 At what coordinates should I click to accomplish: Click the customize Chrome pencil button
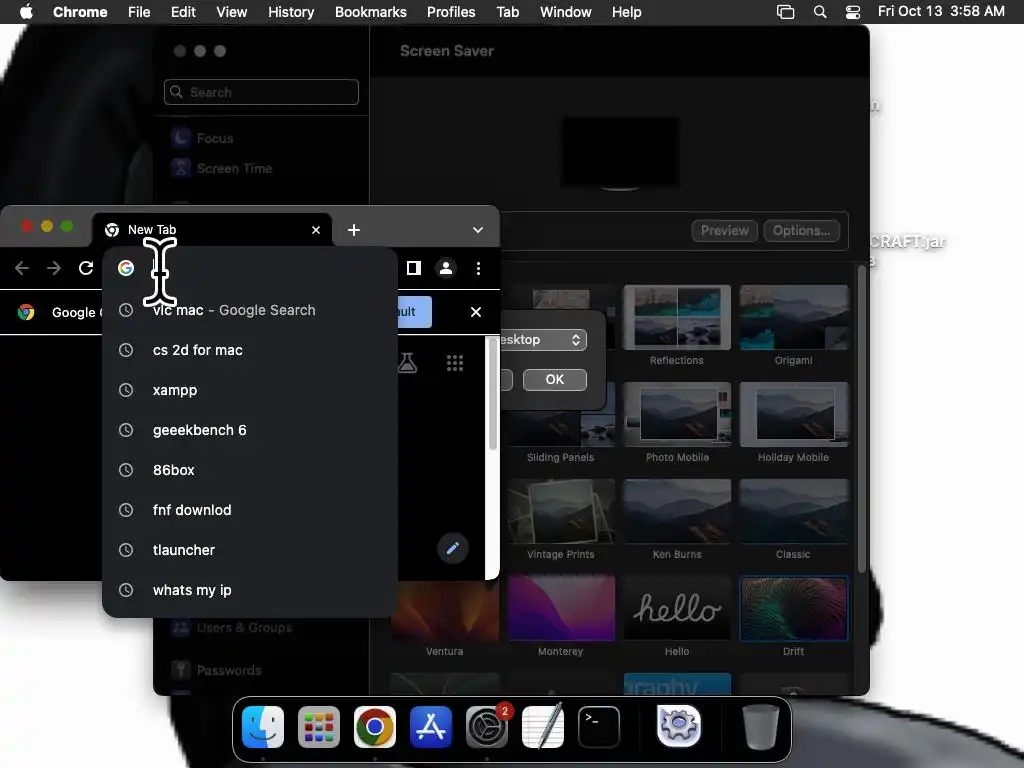[x=453, y=548]
